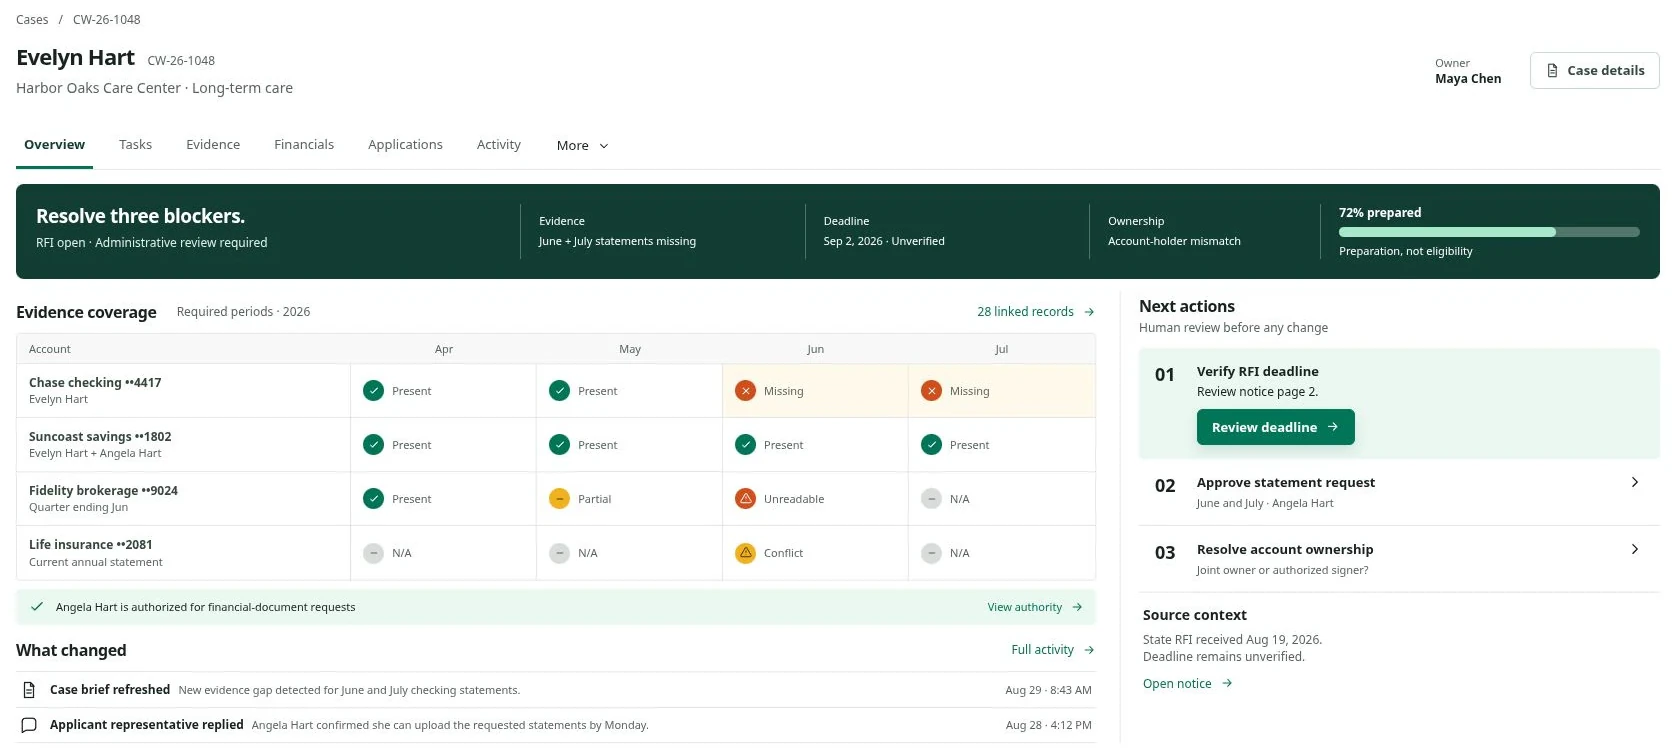Click the Fidelity brokerage June Unreadable warning icon

click(745, 499)
